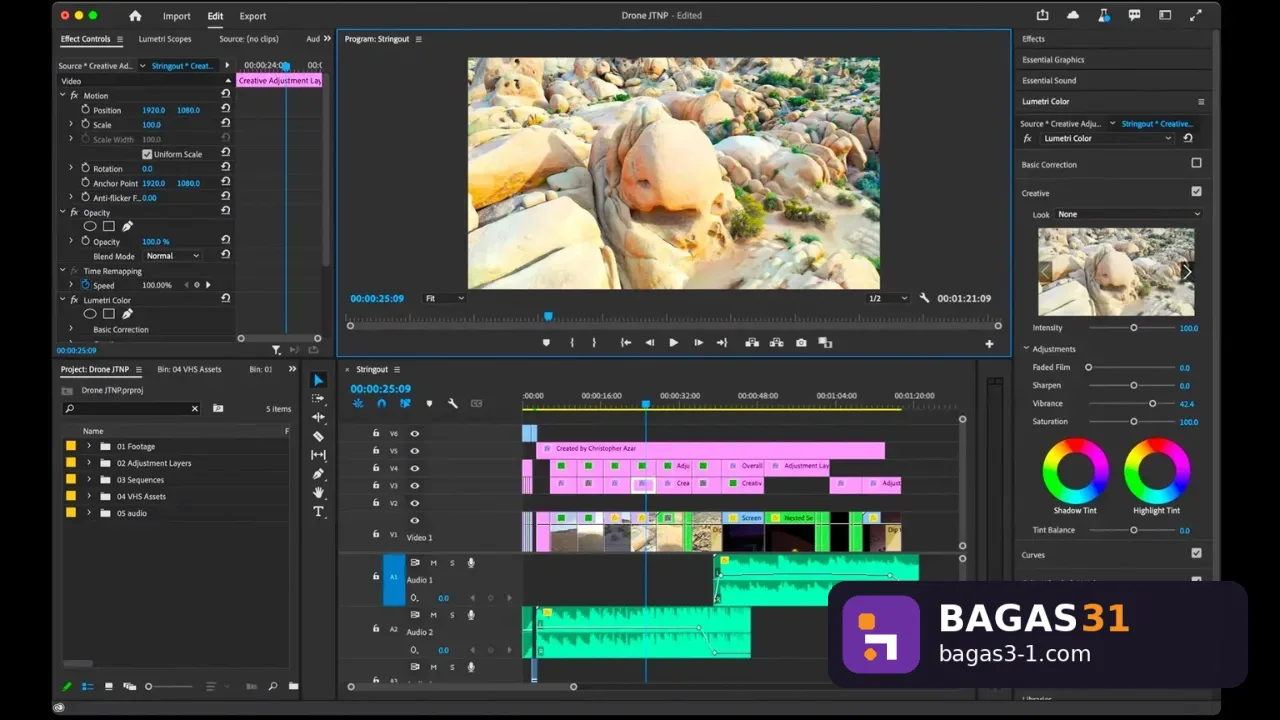Open Essential Sound panel
The width and height of the screenshot is (1280, 720).
pyautogui.click(x=1049, y=80)
